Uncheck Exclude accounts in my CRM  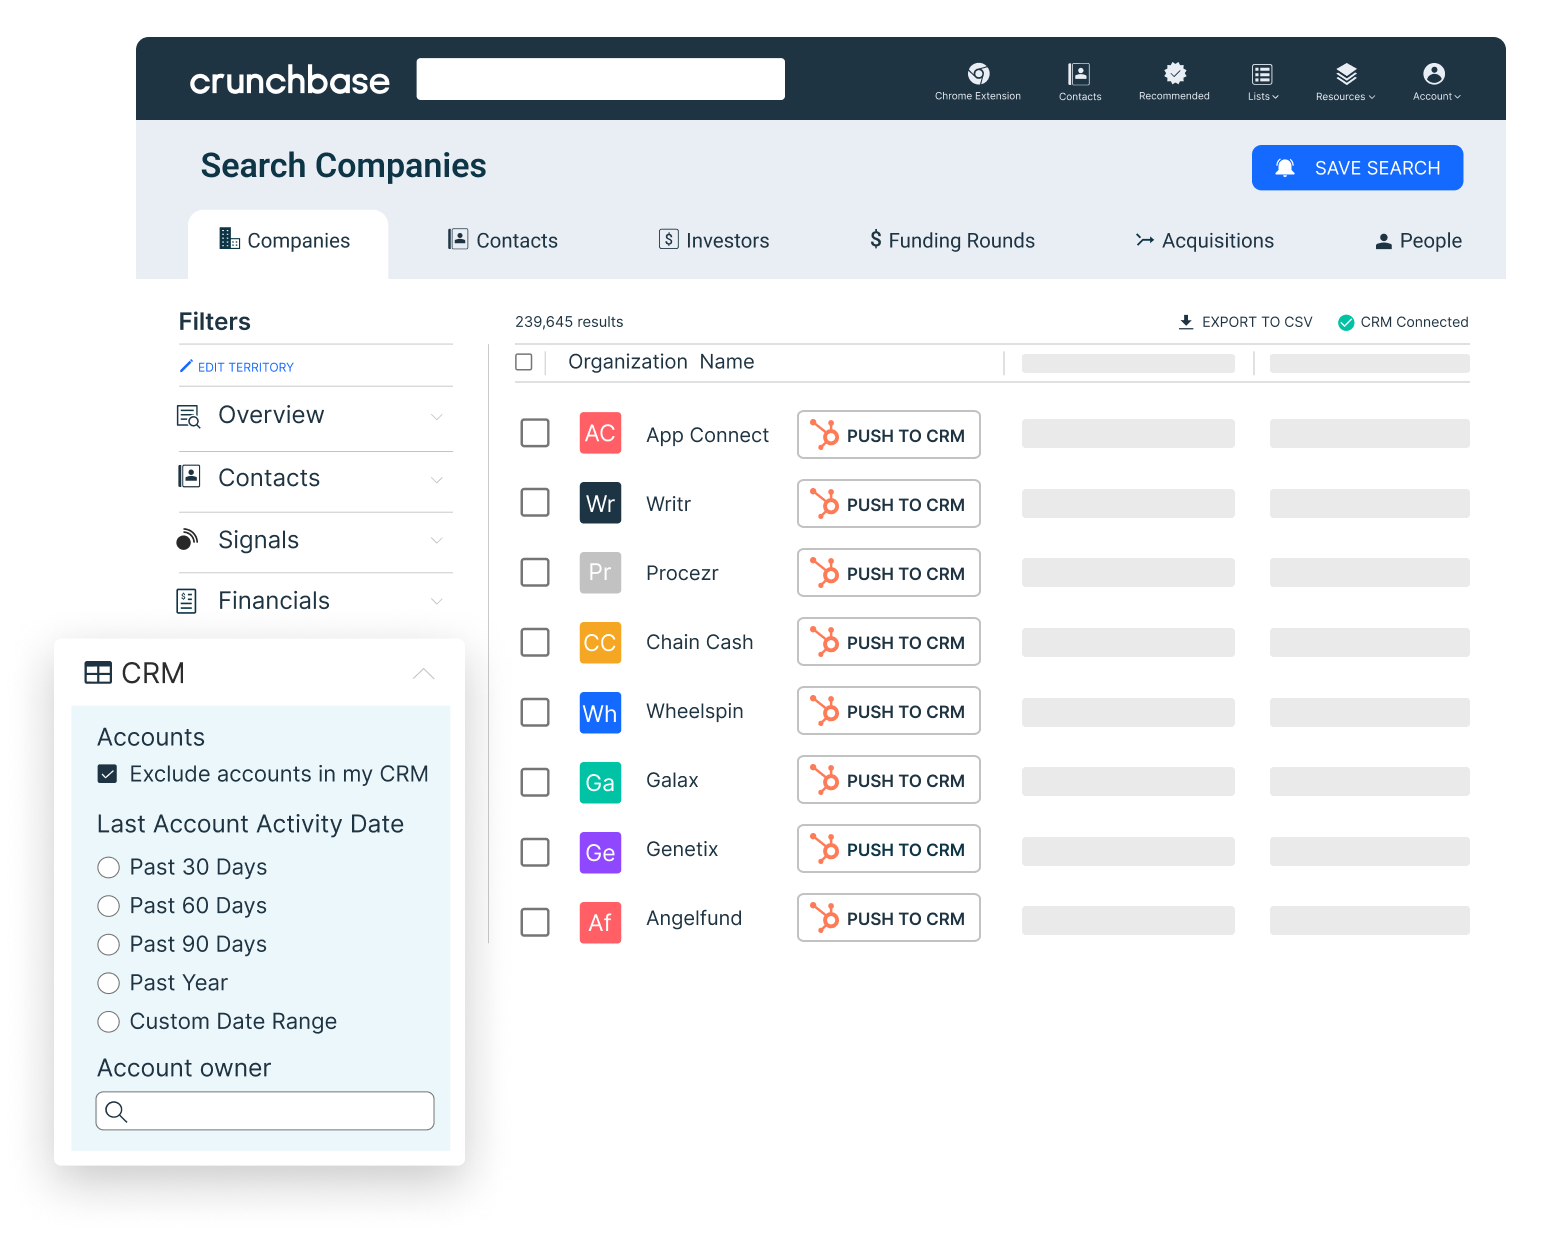click(108, 774)
